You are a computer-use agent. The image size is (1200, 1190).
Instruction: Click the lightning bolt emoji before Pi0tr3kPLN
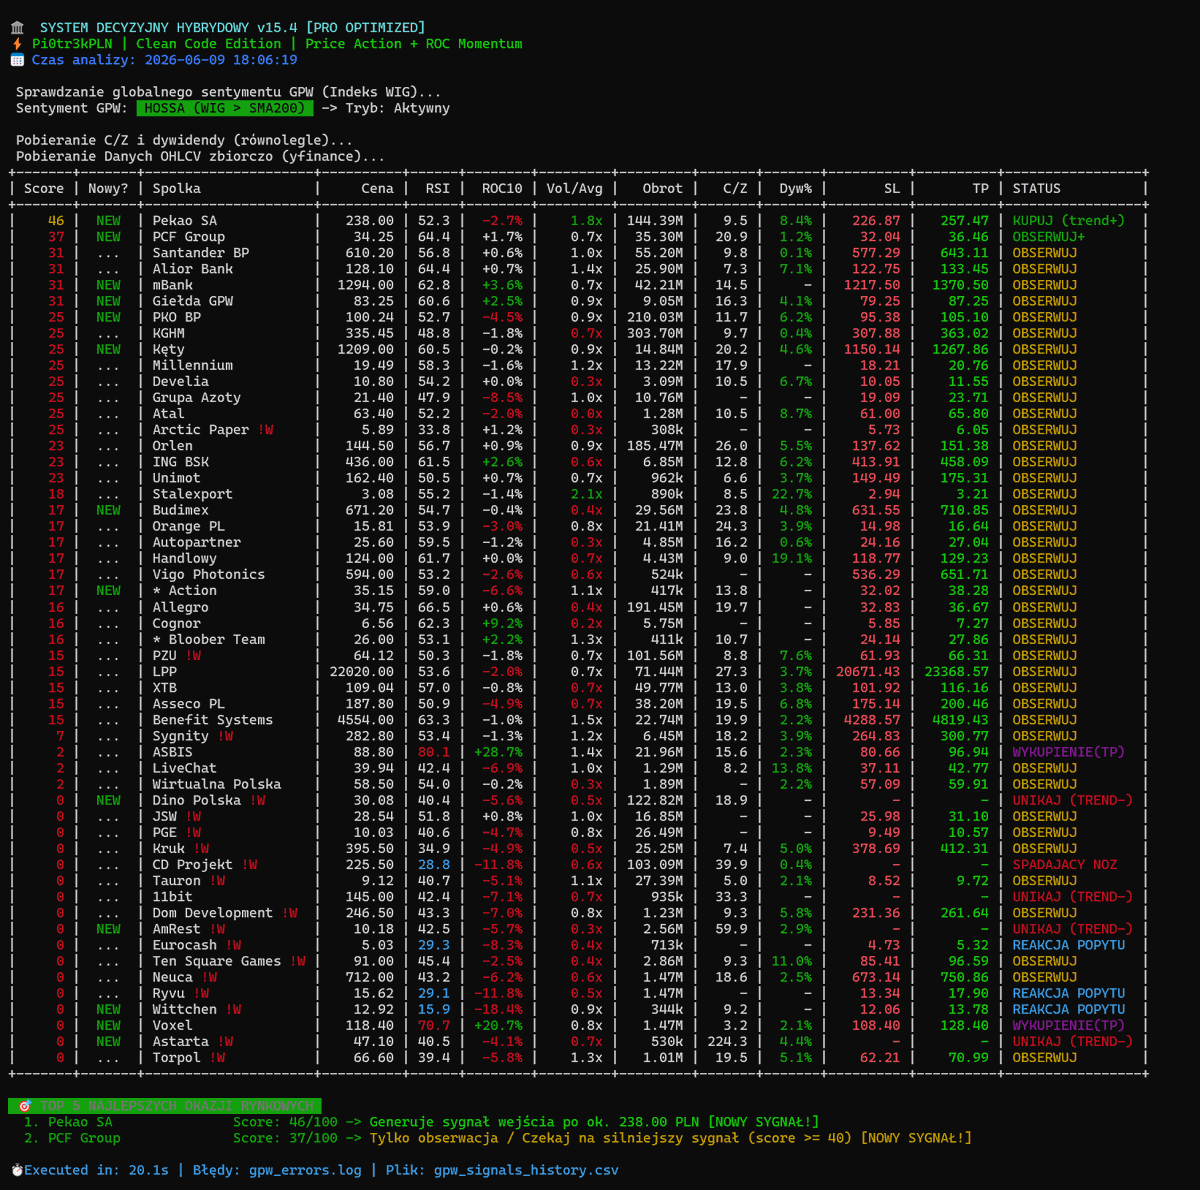(17, 44)
